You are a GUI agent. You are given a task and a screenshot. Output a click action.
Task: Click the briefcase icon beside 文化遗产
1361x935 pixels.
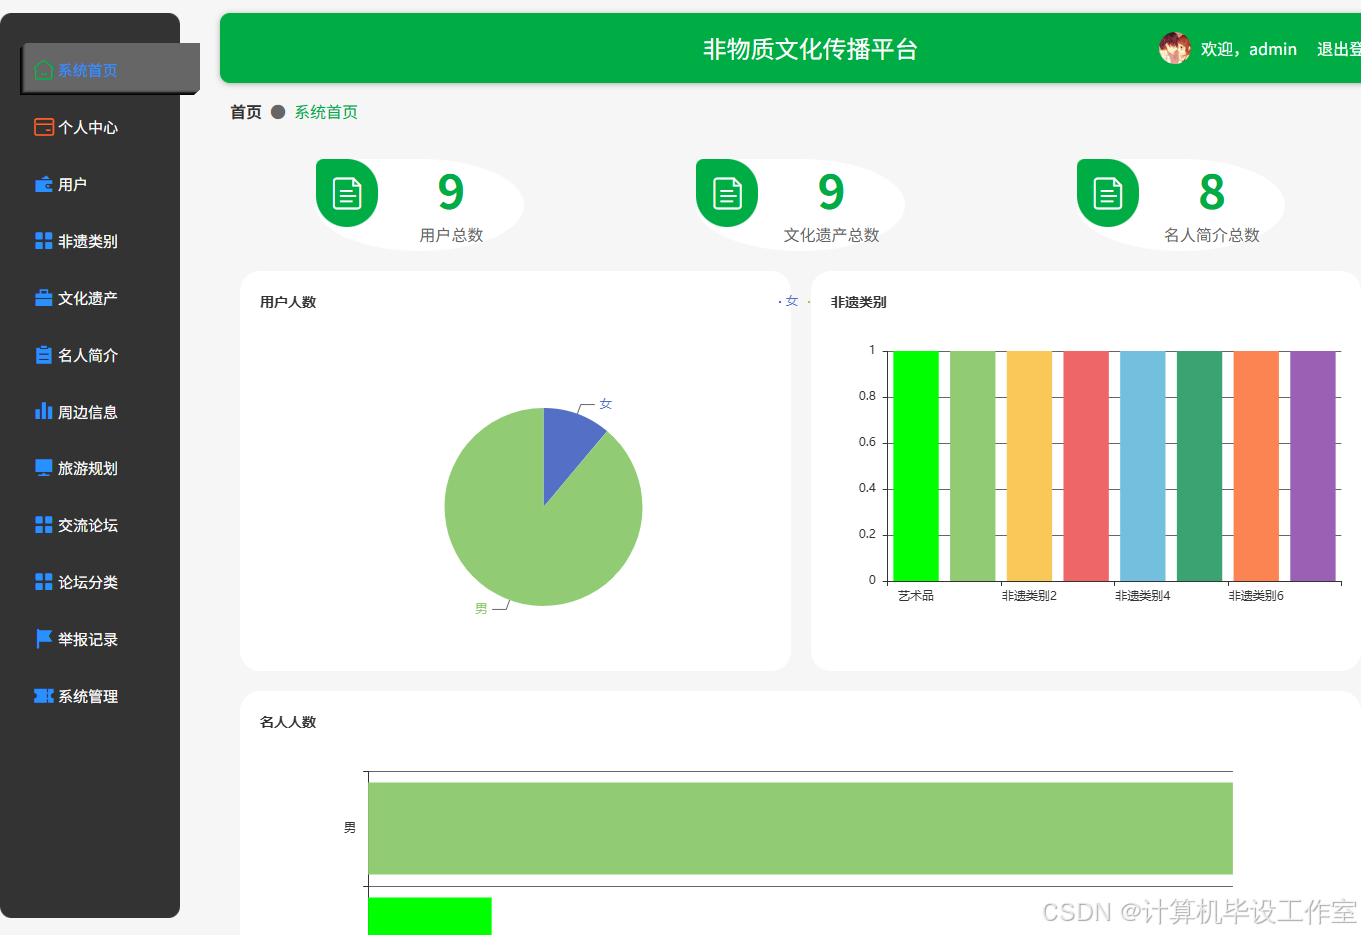coord(43,298)
